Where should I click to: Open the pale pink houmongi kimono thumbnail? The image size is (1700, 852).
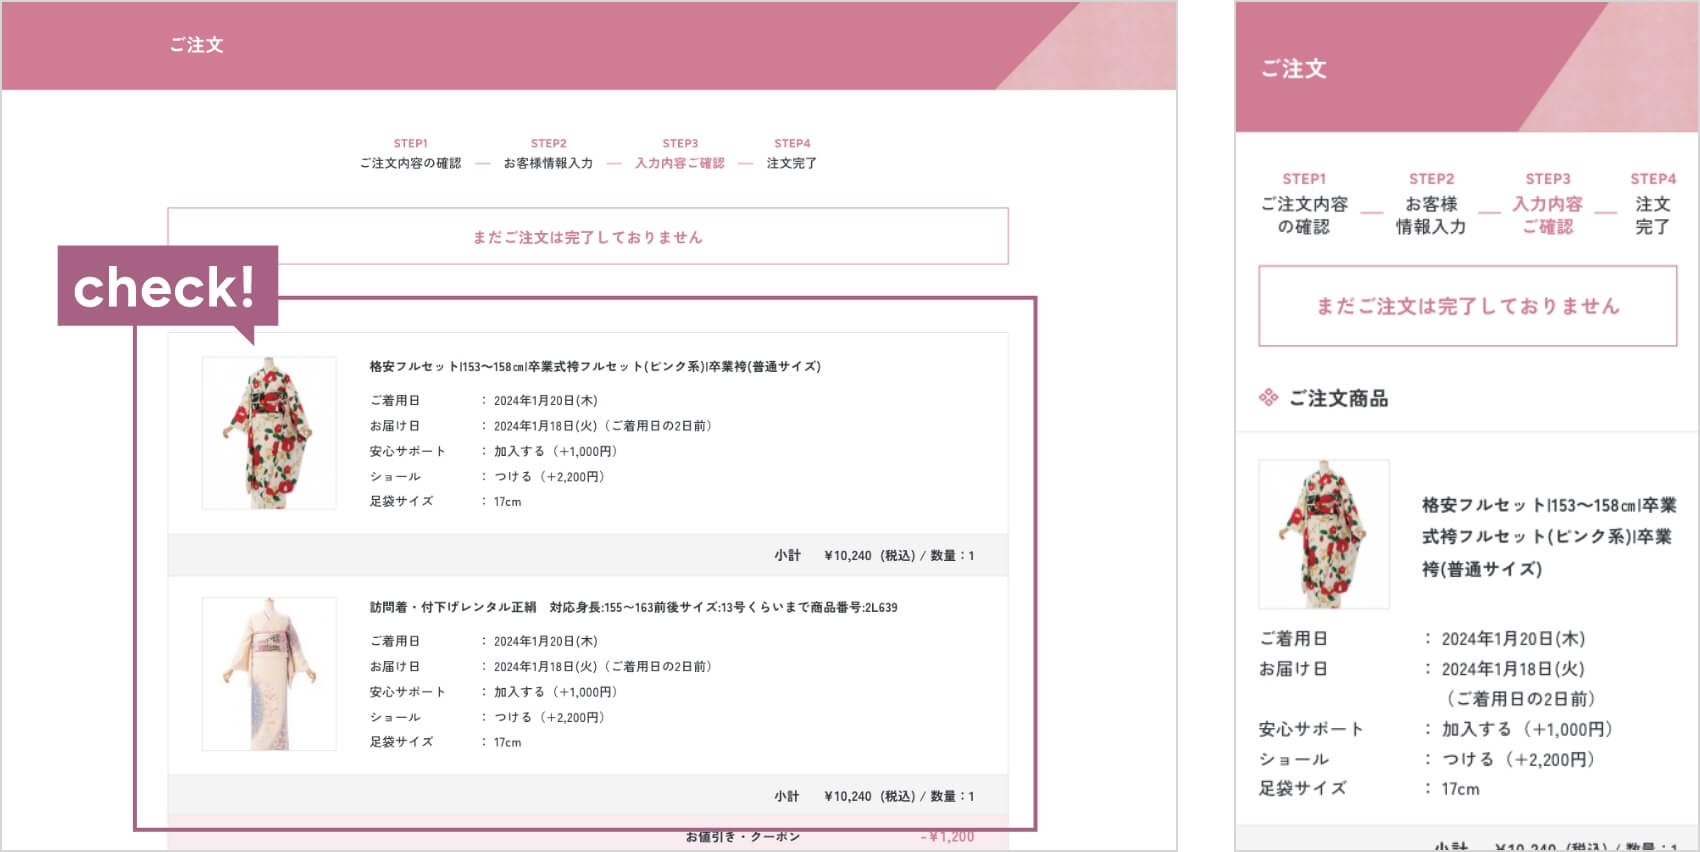coord(269,674)
